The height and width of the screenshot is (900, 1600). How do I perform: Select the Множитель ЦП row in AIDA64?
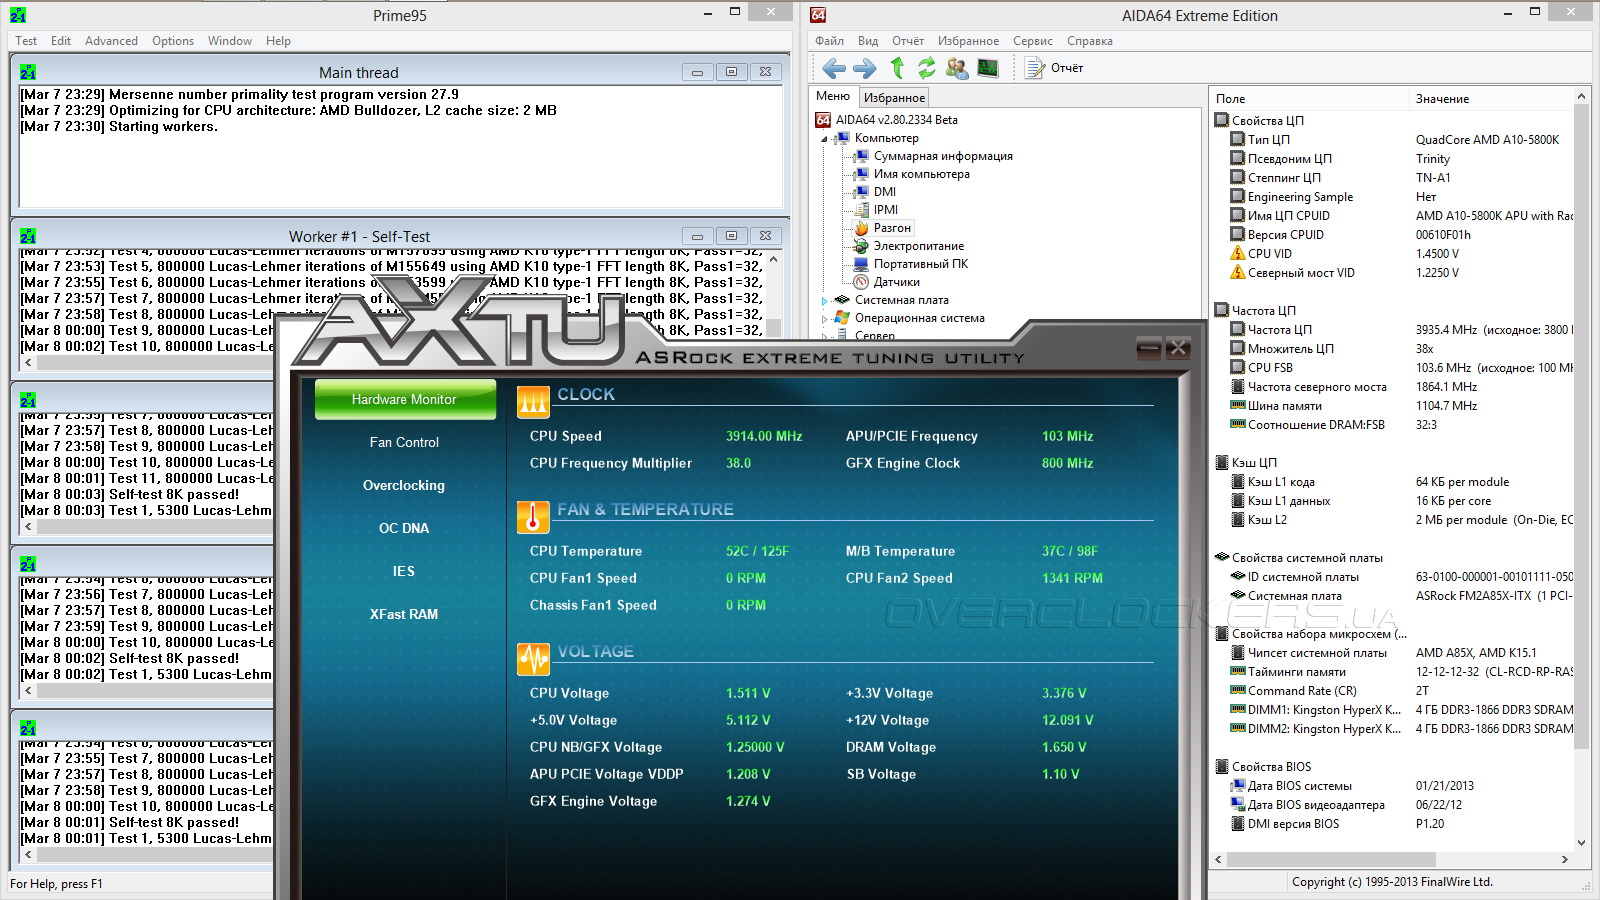click(1394, 349)
